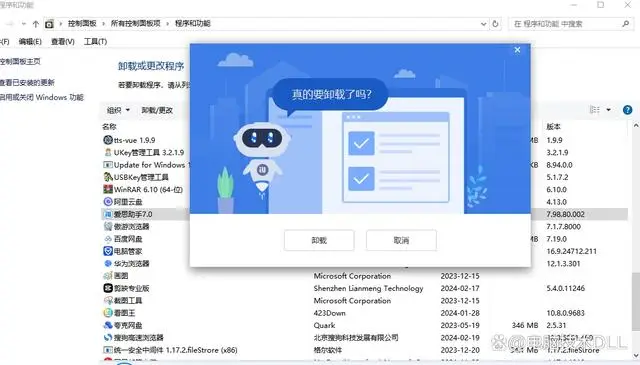Select the 2023-05-19 install date cell

(460, 325)
